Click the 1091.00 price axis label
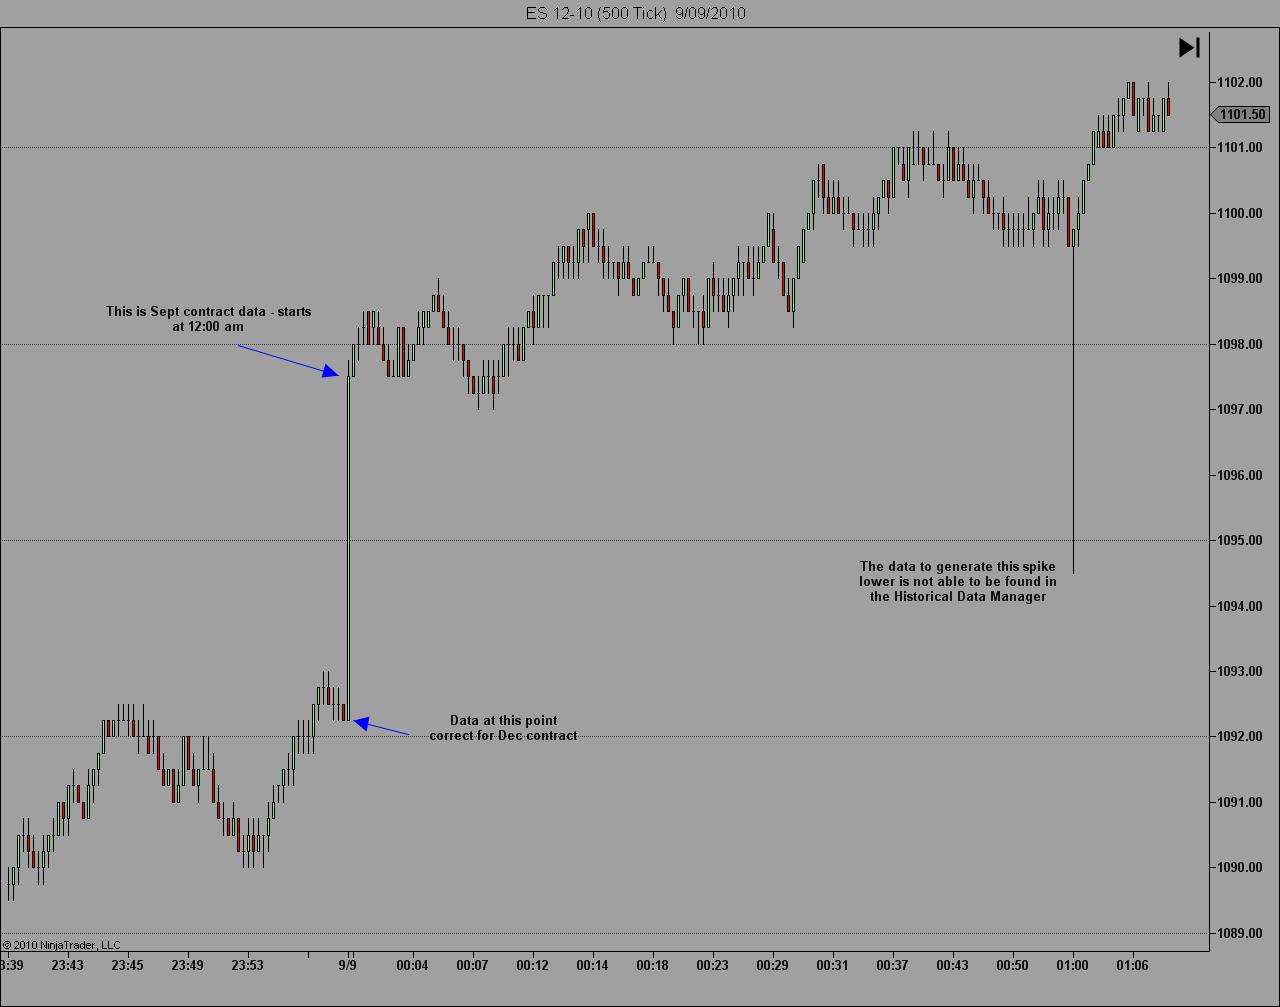The image size is (1280, 1007). 1240,802
